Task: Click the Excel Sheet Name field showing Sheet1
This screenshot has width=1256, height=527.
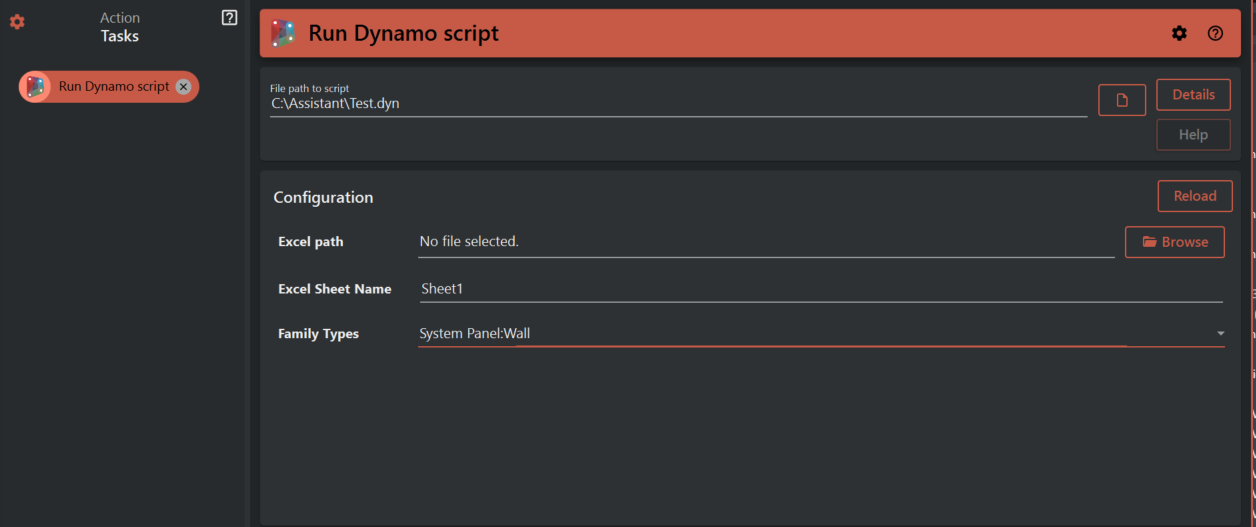Action: (x=820, y=289)
